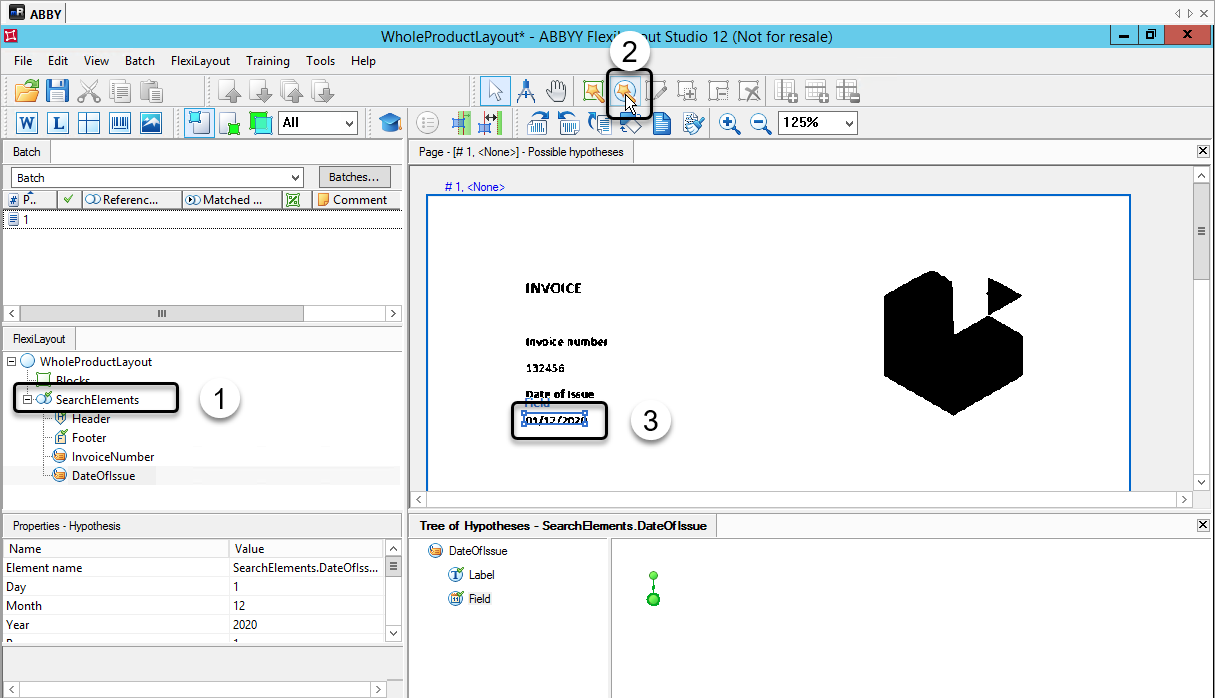Image resolution: width=1215 pixels, height=698 pixels.
Task: Collapse the WholeProductLayout root node
Action: (x=11, y=361)
